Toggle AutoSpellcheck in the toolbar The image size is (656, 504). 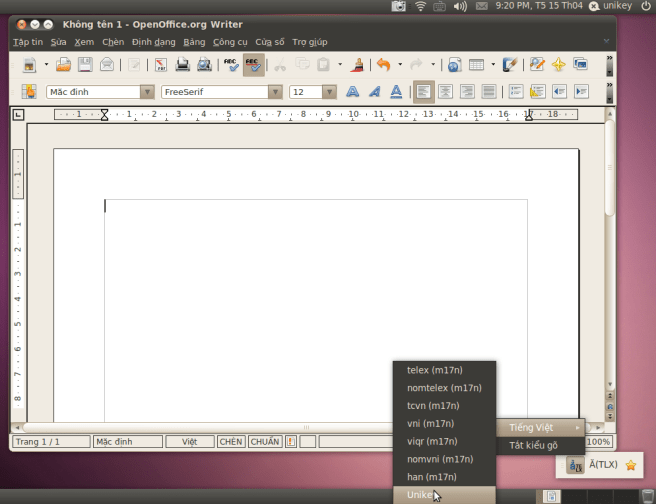tap(253, 65)
